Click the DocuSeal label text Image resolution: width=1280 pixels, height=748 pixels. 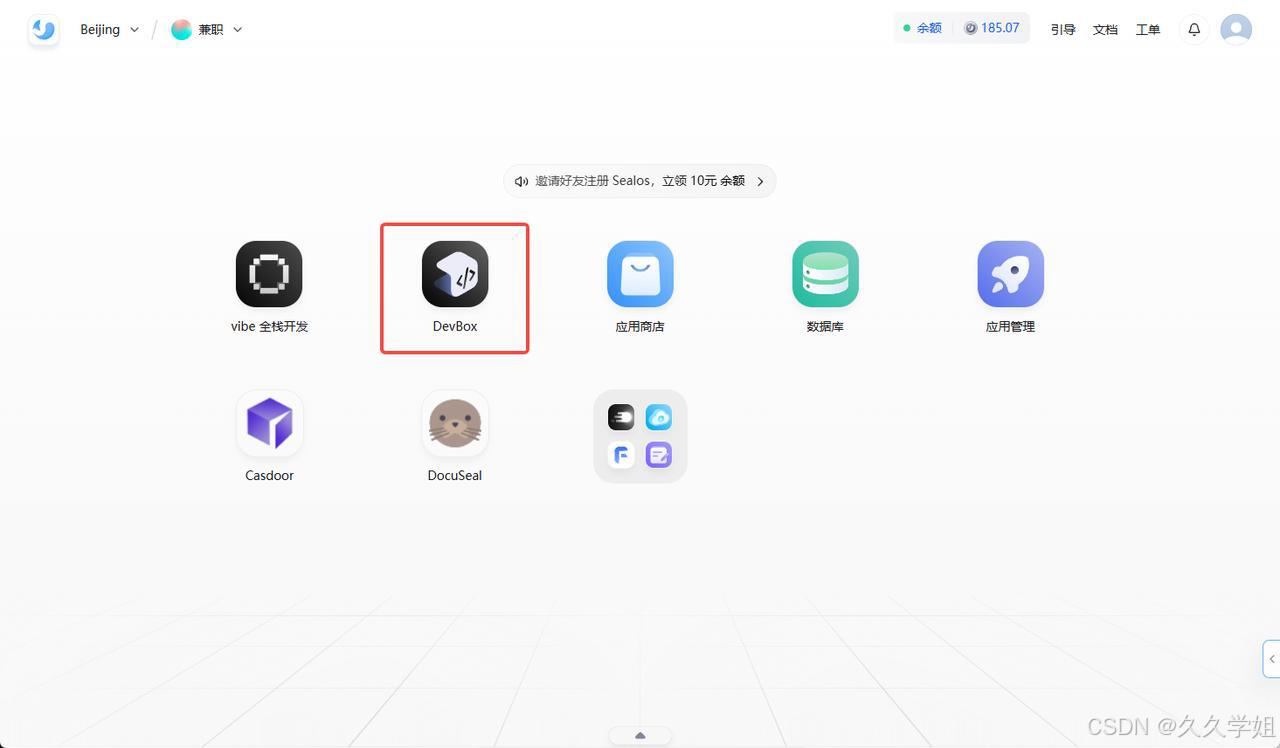point(455,475)
